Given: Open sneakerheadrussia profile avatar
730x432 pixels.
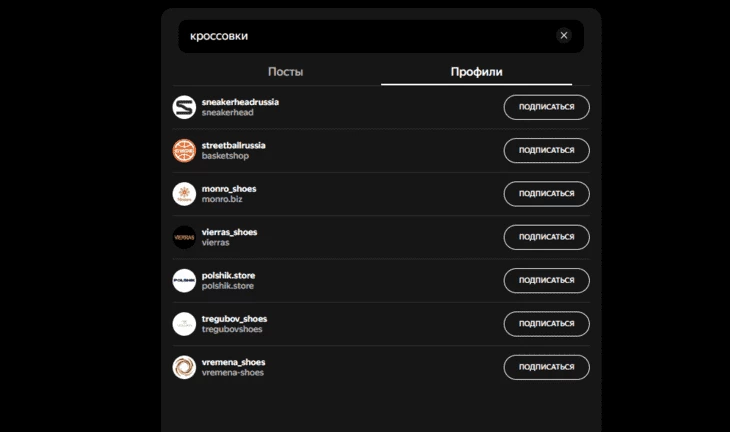Looking at the screenshot, I should pos(184,107).
